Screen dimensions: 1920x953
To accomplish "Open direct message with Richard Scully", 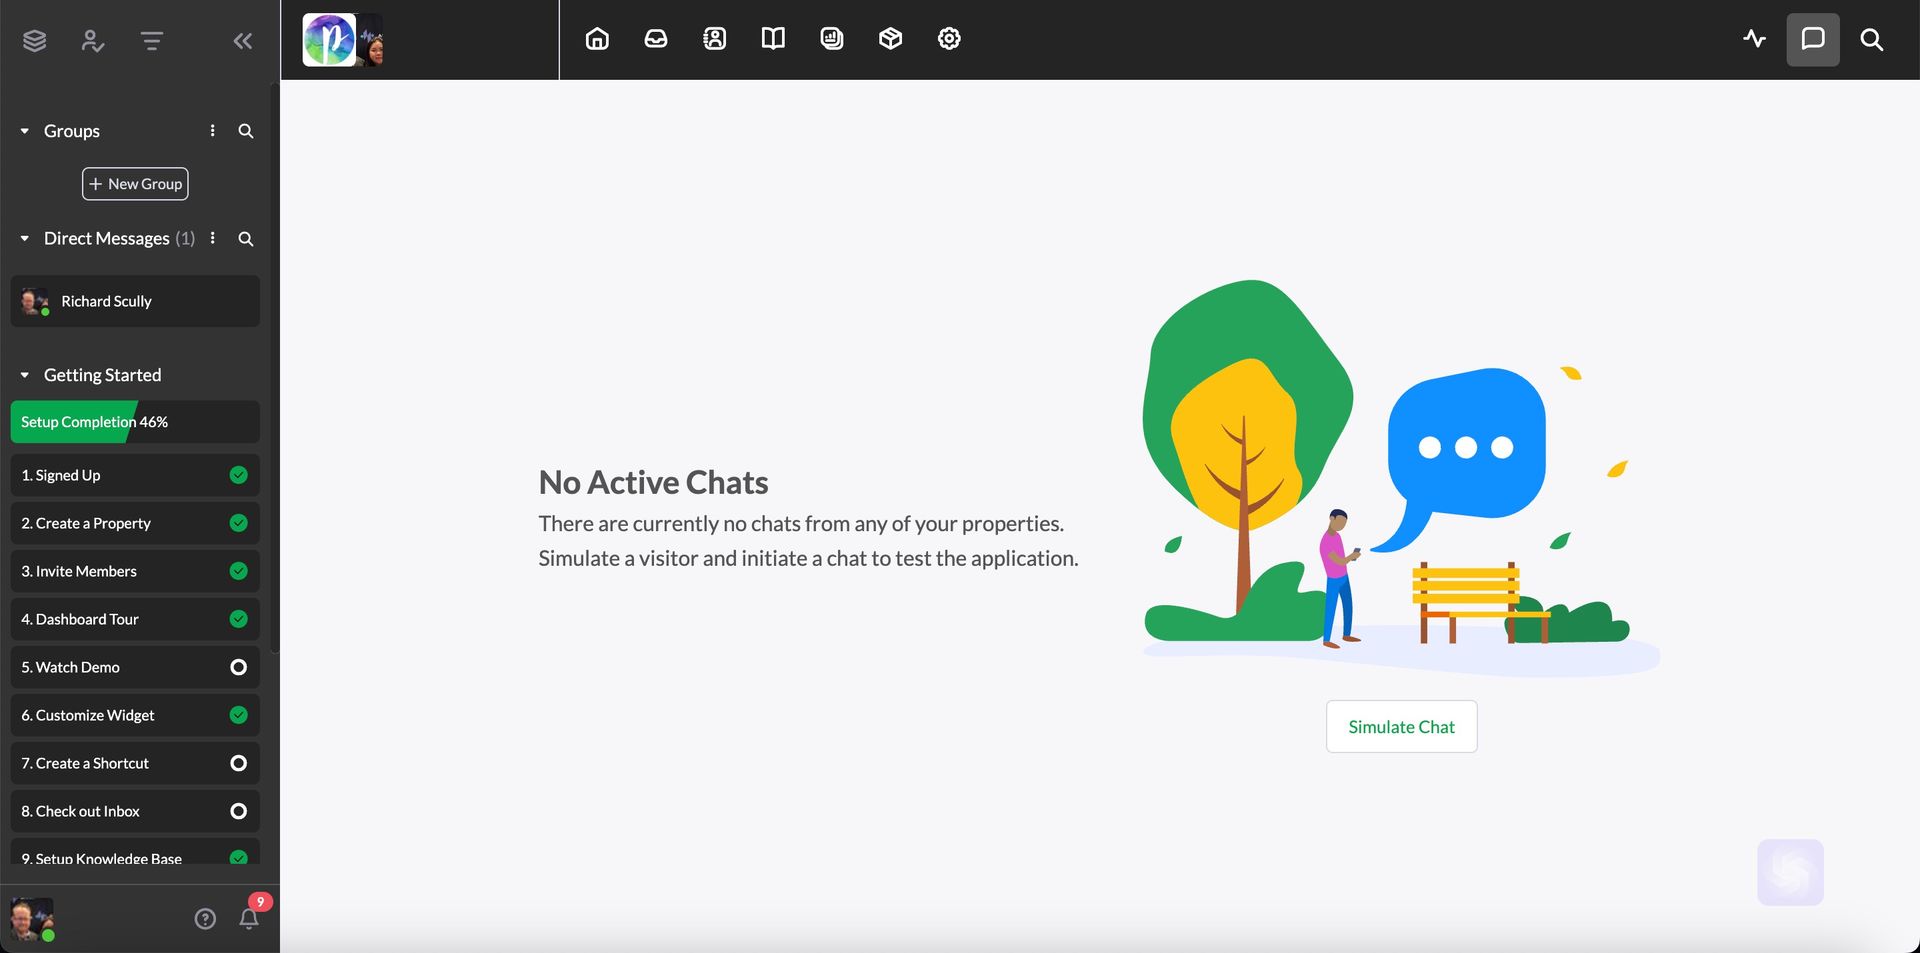I will (135, 301).
